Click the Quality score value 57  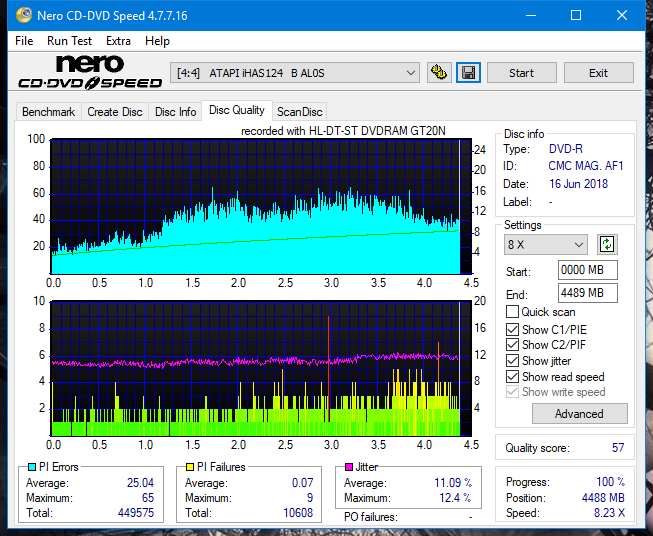pos(618,448)
